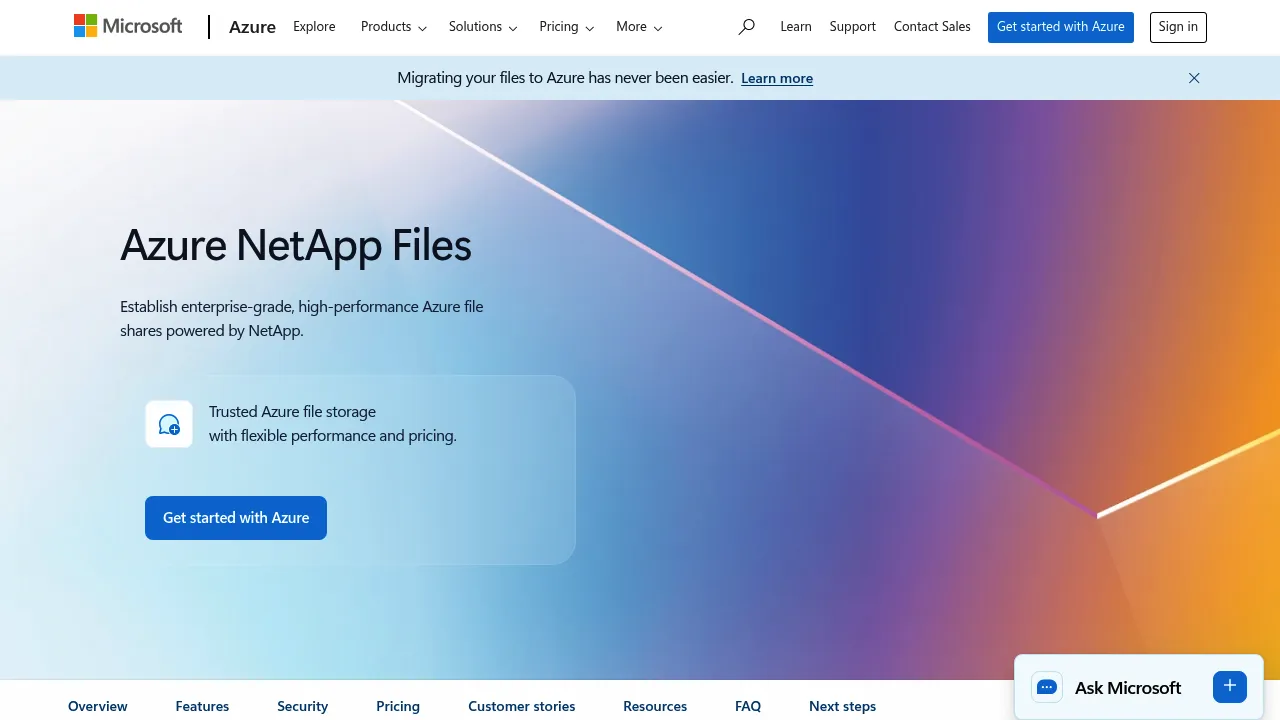1280x720 pixels.
Task: Click the Azure NetApp Files heading
Action: [x=296, y=245]
